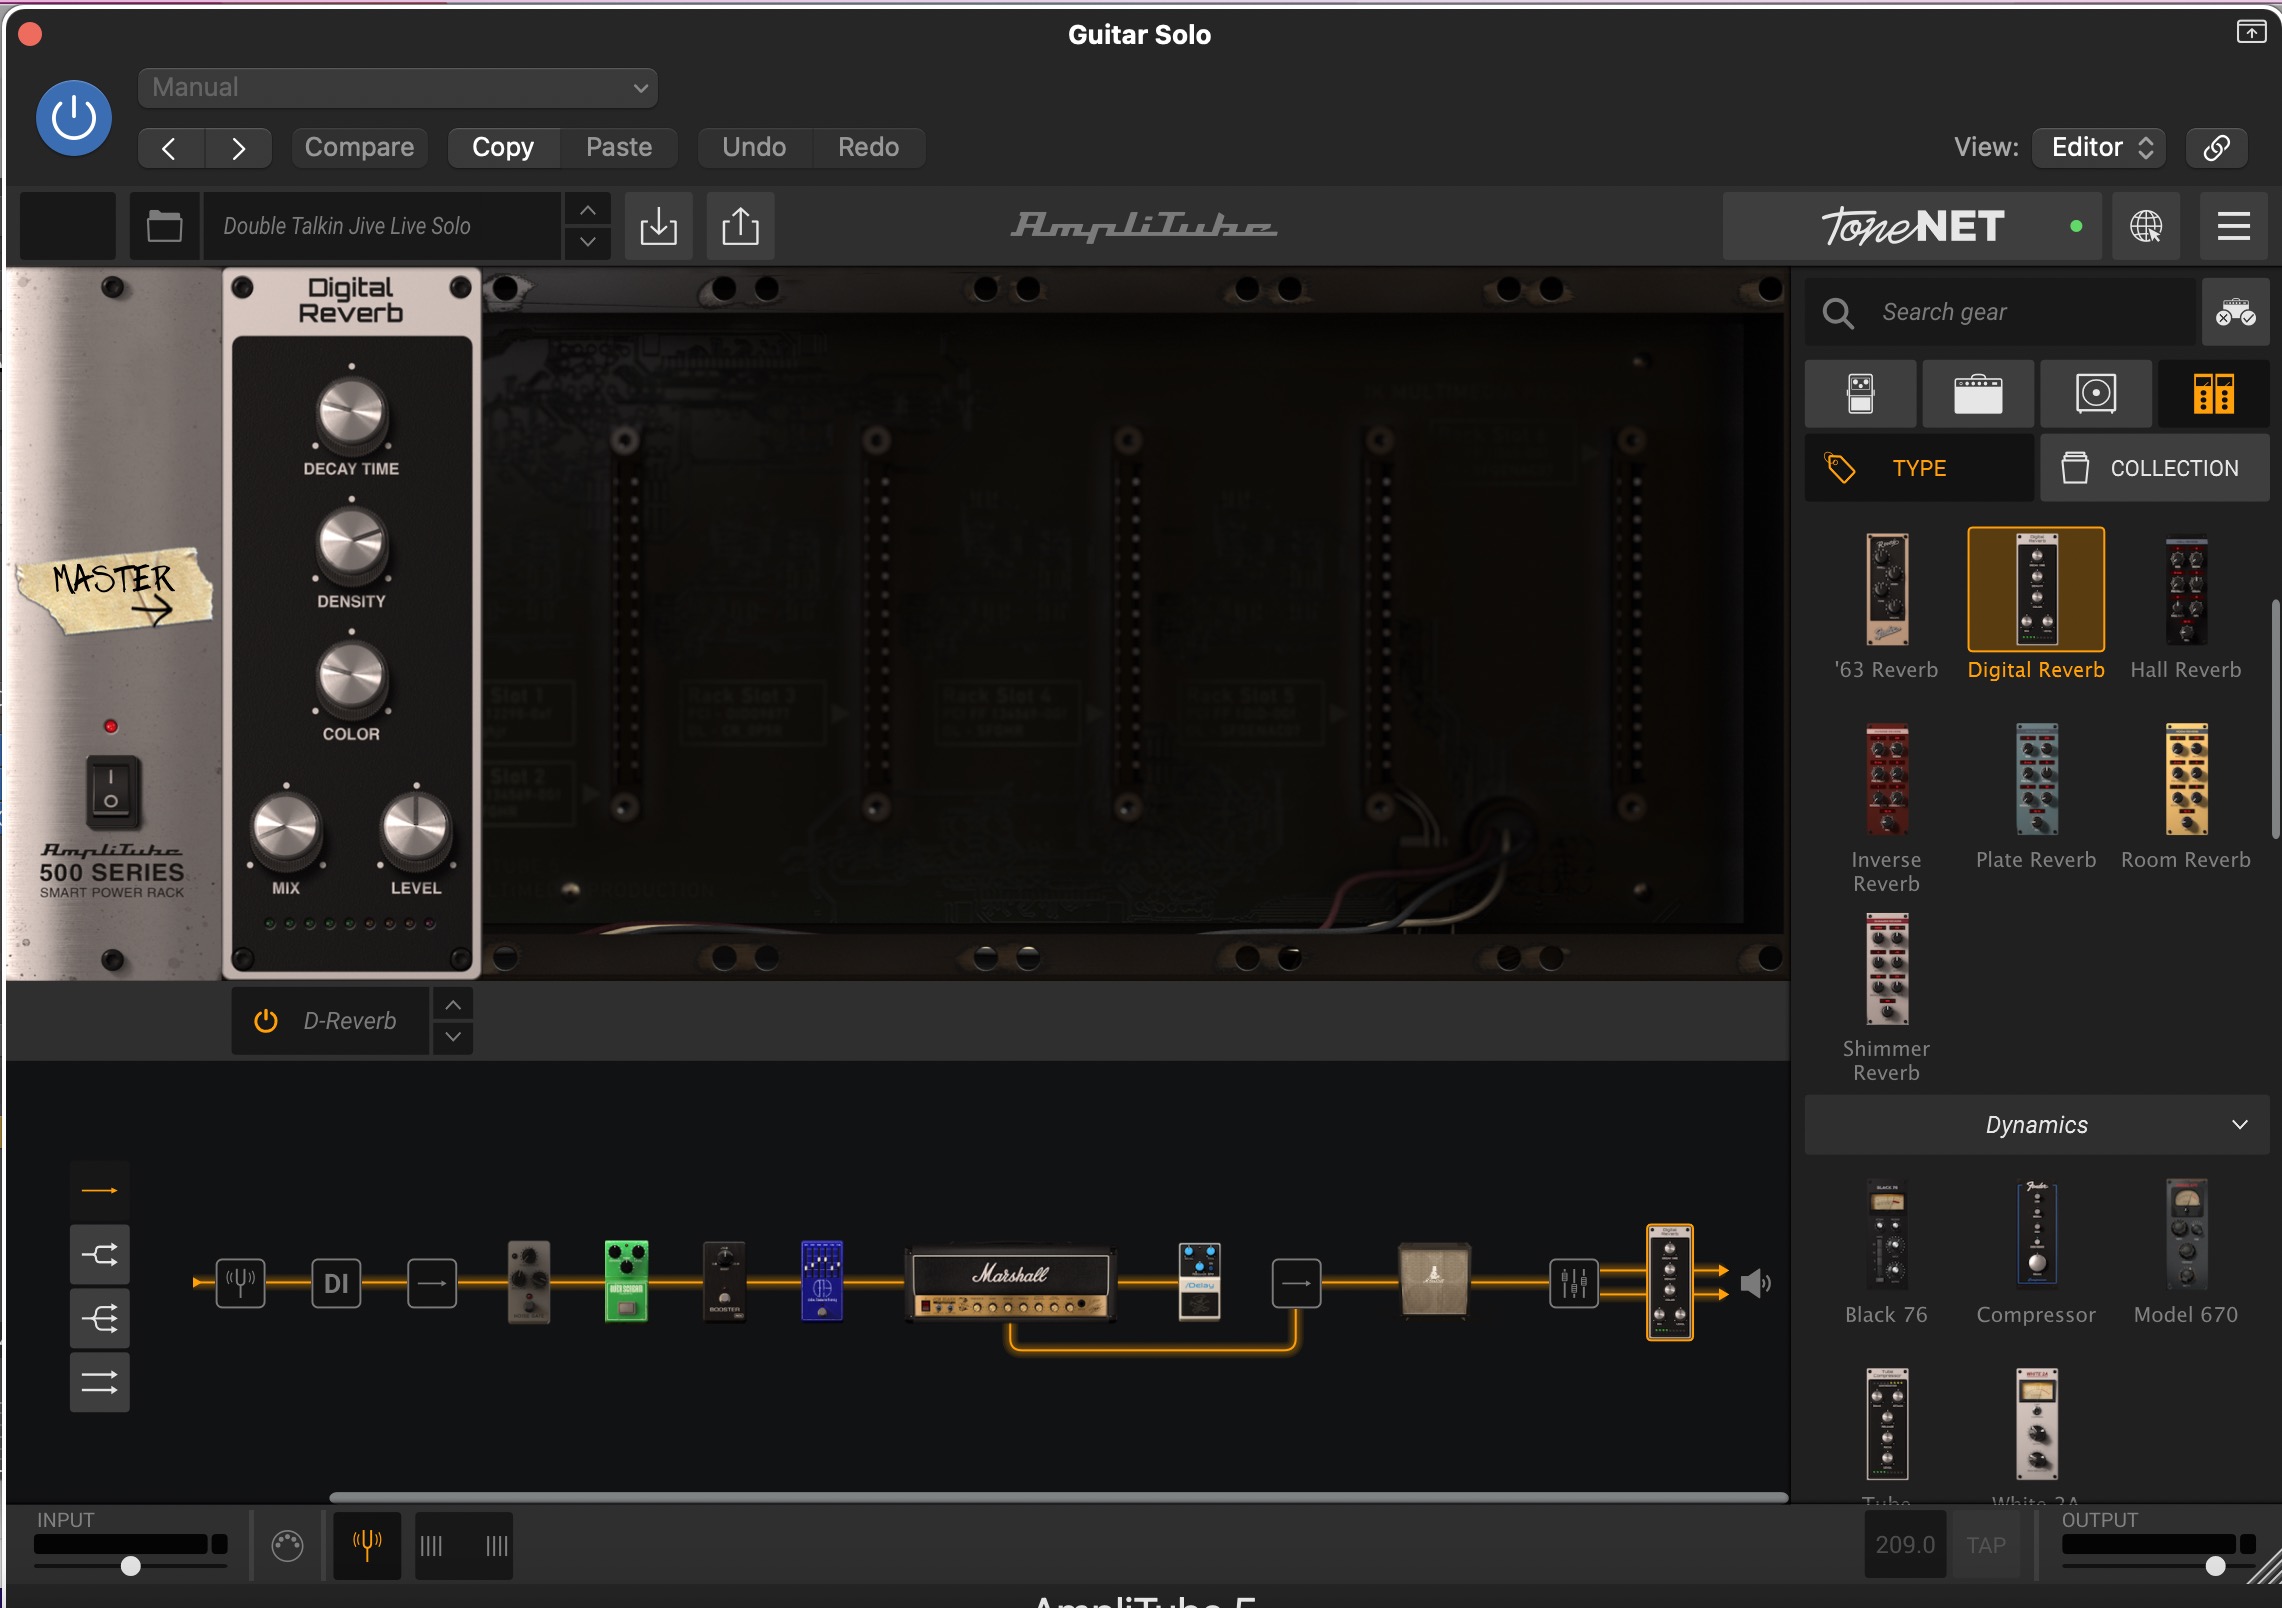Click the DENSITY knob
Image resolution: width=2282 pixels, height=1608 pixels.
pos(351,546)
